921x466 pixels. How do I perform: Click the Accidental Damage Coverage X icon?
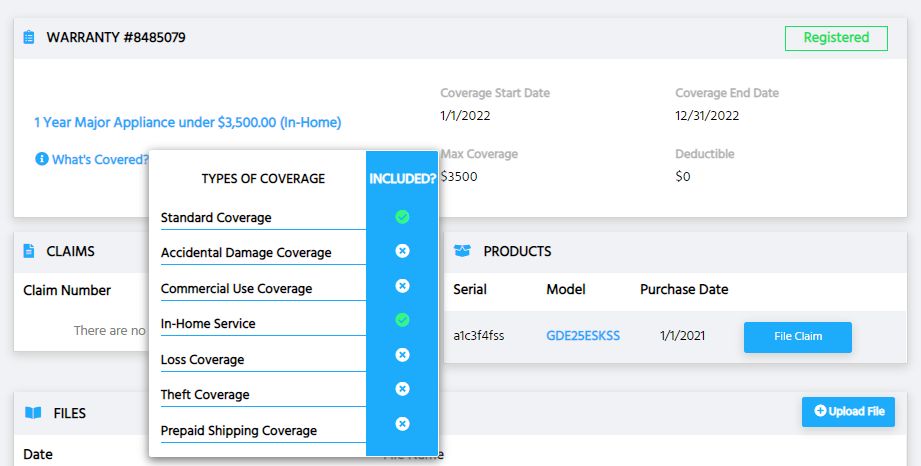[x=402, y=252]
